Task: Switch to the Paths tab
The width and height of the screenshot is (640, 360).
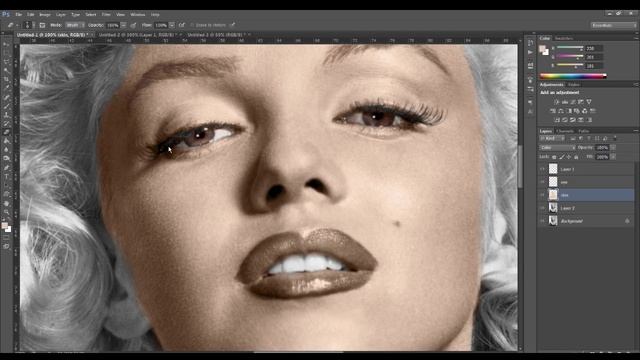Action: tap(584, 131)
